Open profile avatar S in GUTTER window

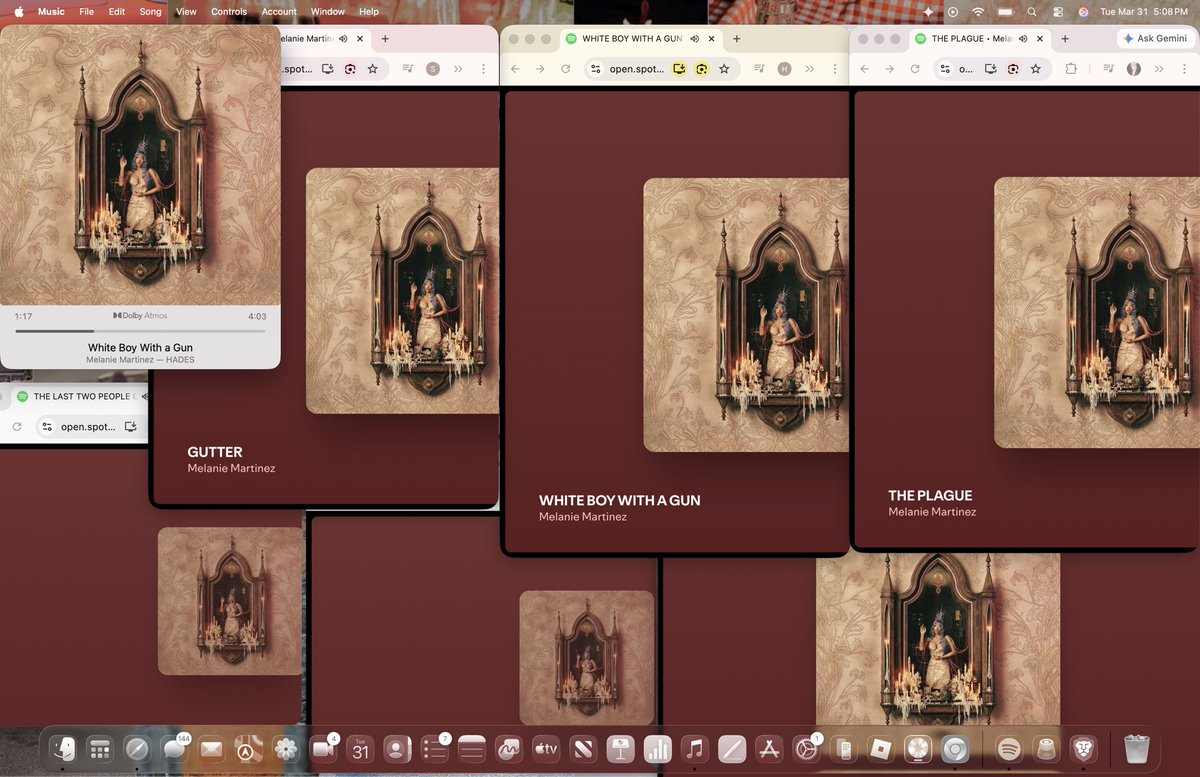433,69
